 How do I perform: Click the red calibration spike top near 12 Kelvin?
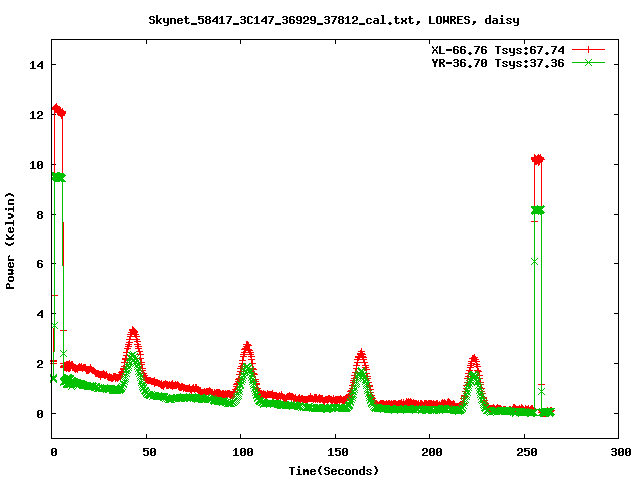[x=58, y=110]
